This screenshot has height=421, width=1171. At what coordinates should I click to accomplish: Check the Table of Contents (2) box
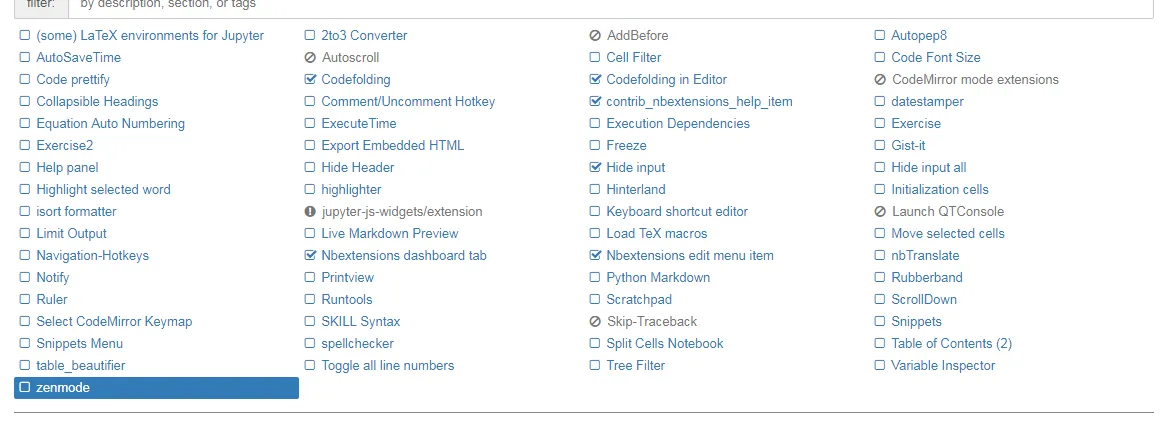(880, 344)
